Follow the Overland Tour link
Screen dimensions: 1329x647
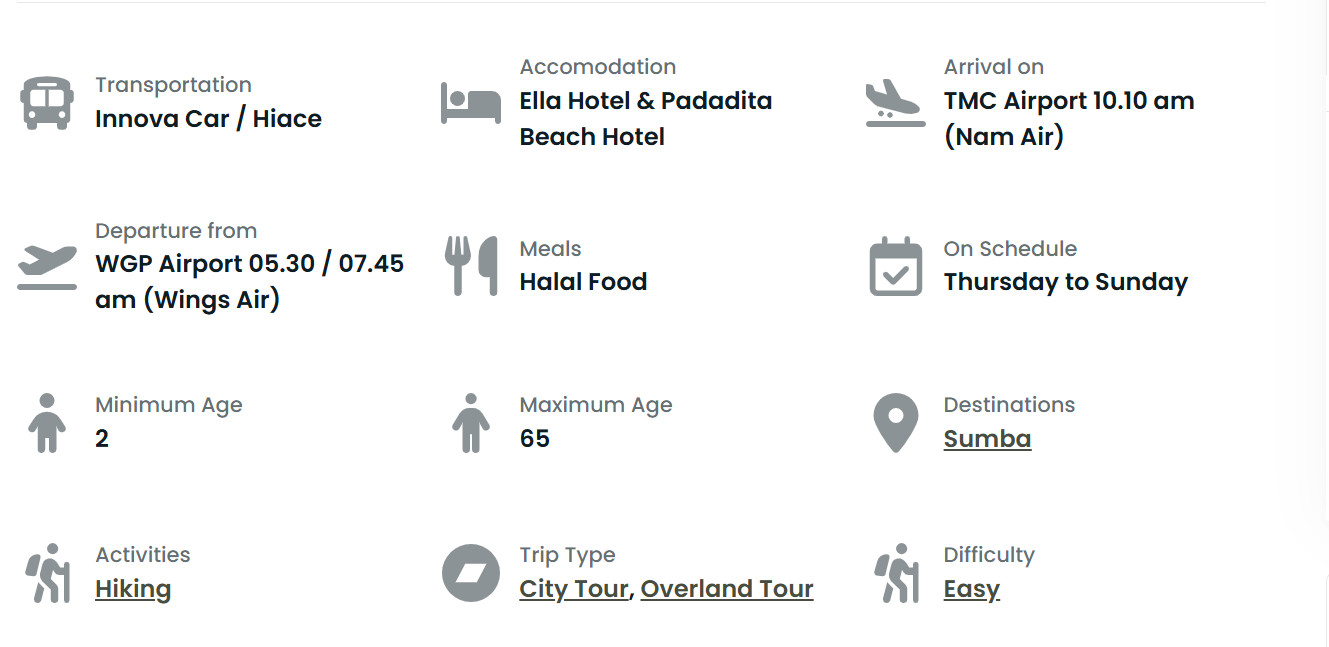(727, 589)
